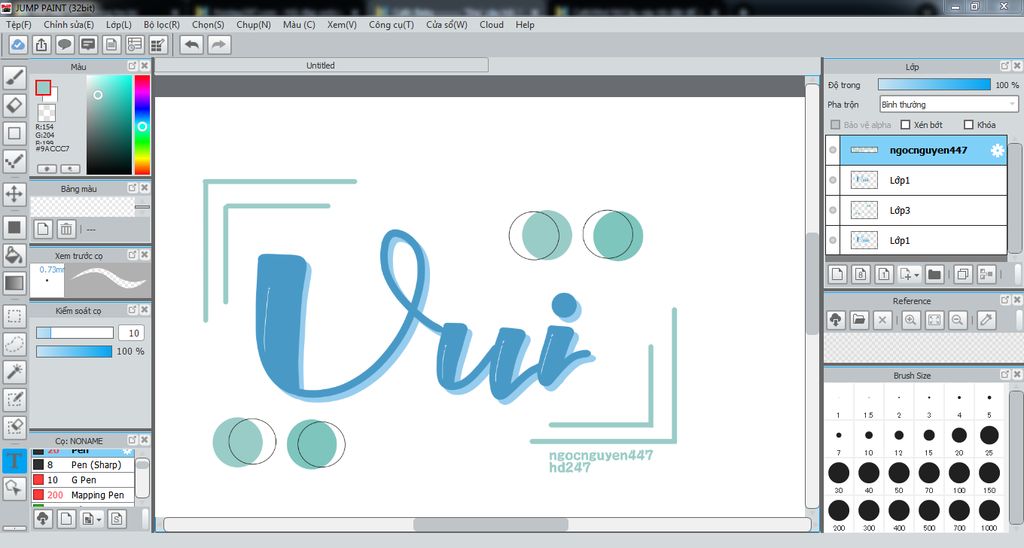Duplicate the current layer

pos(963,274)
